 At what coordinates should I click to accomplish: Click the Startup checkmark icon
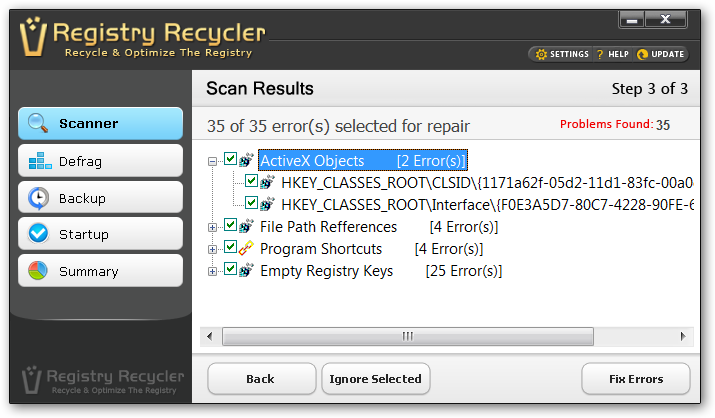(x=38, y=233)
